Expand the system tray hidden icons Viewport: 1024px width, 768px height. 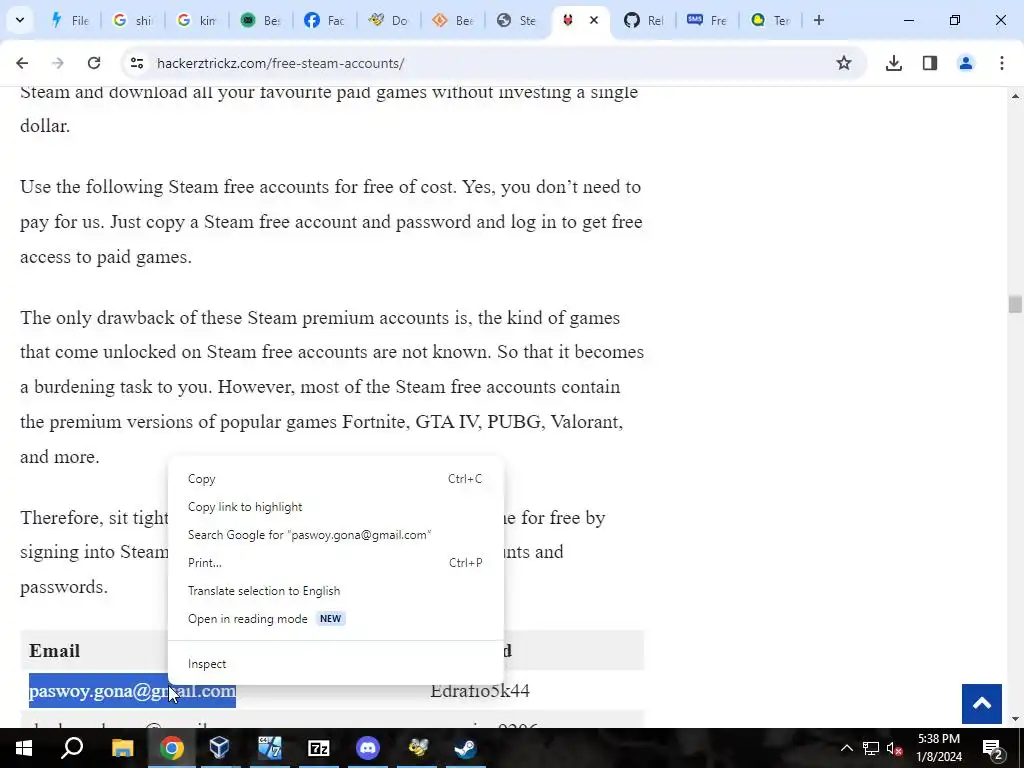[846, 748]
